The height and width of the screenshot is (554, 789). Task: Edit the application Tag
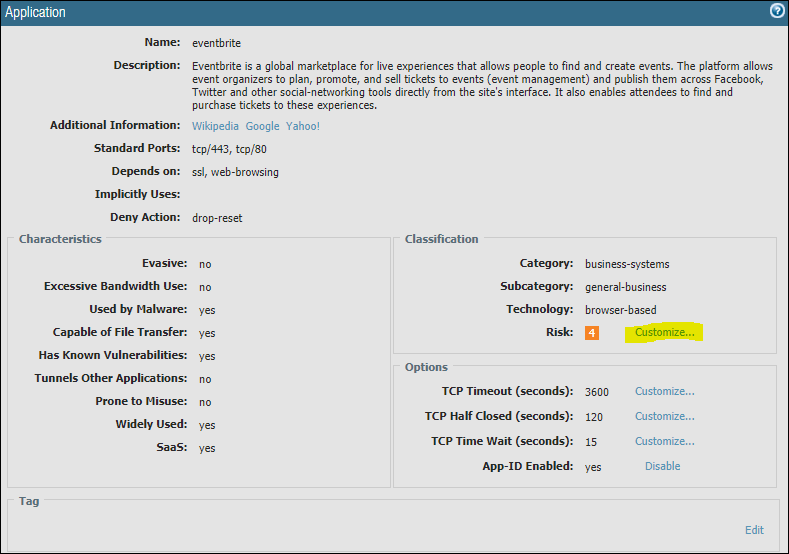pos(754,530)
